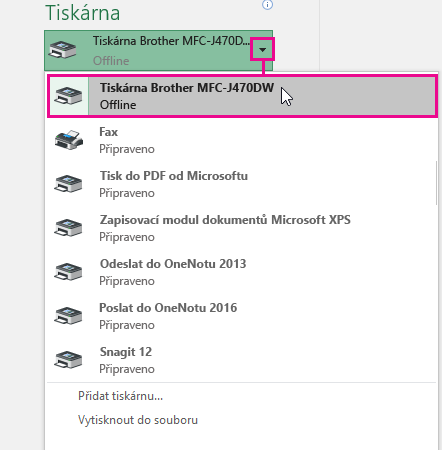Click the Tisk do PDF printer icon

(x=68, y=184)
